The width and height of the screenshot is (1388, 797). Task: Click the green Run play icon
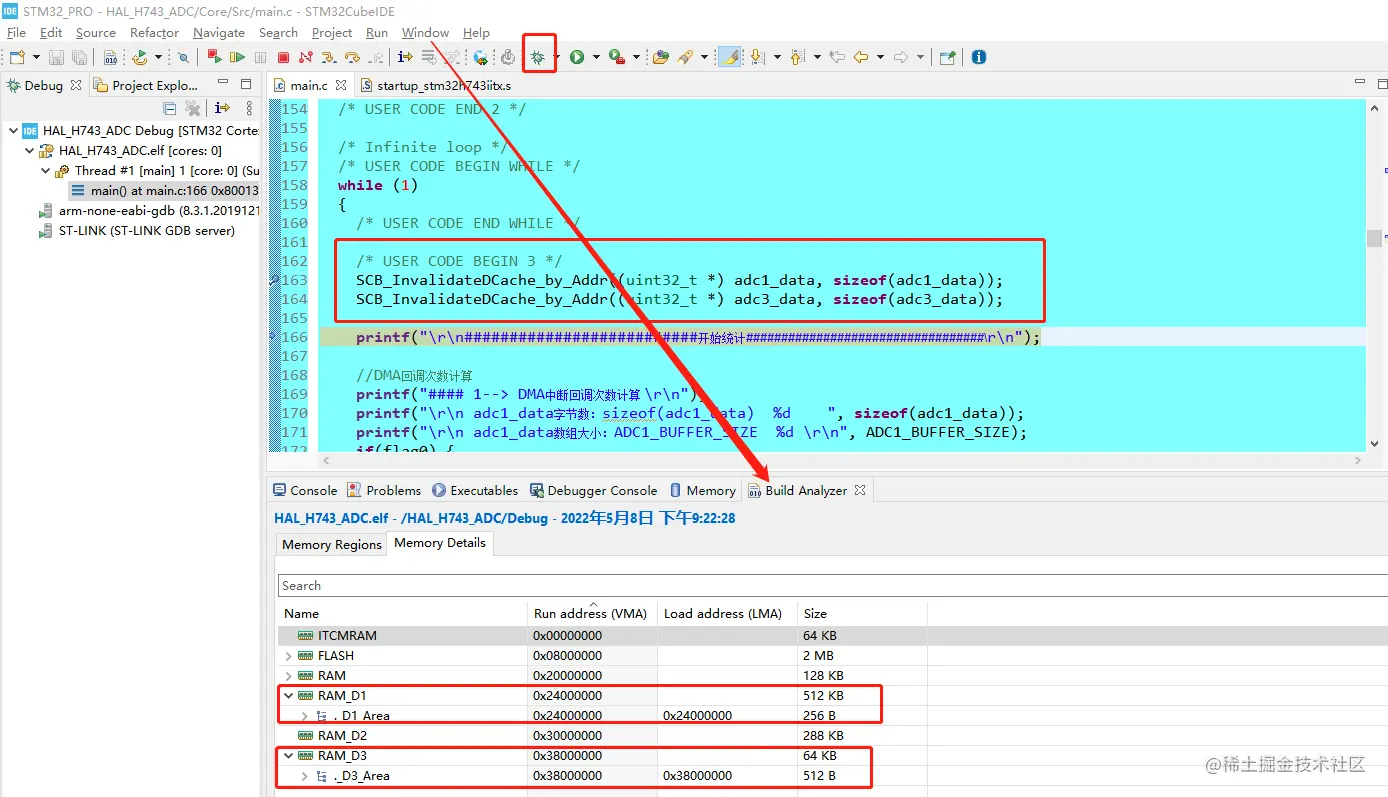[576, 57]
